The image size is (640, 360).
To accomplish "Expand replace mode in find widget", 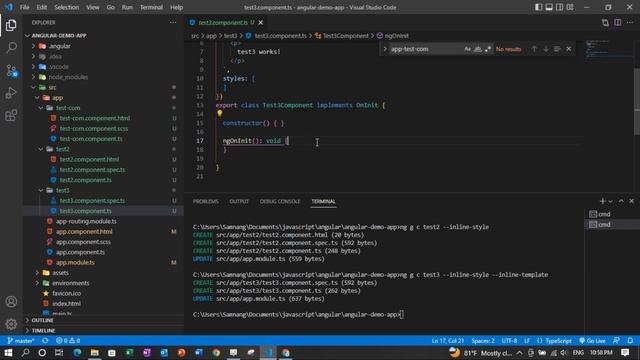I will (384, 49).
